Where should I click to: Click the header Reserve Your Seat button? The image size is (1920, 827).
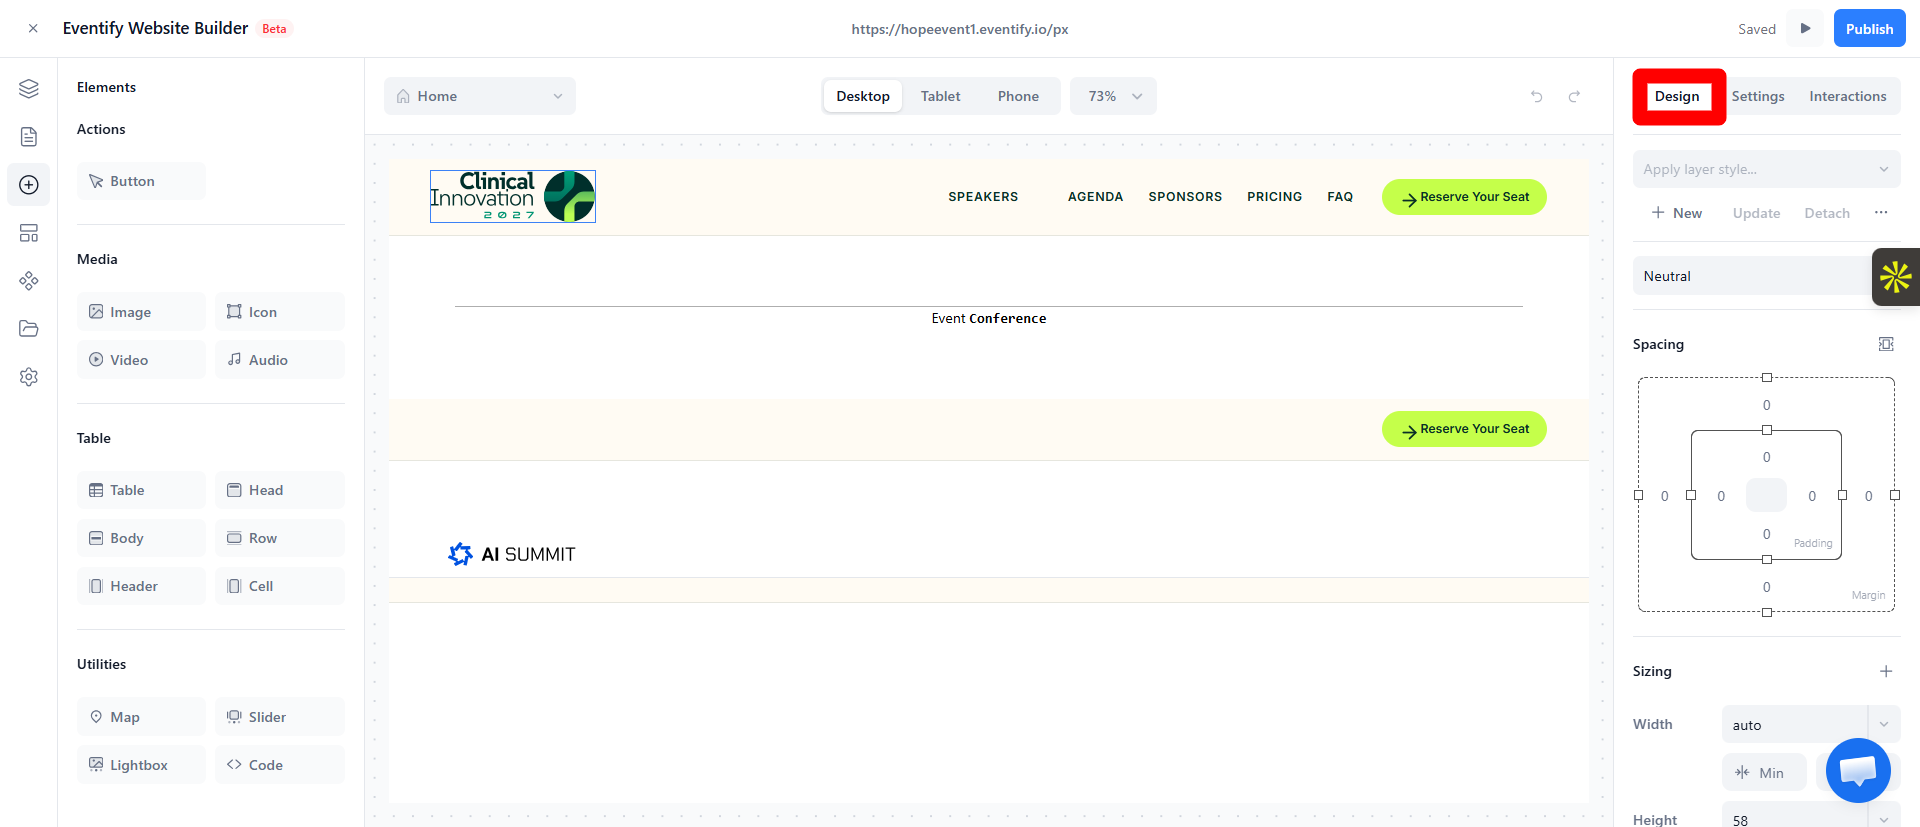1464,197
